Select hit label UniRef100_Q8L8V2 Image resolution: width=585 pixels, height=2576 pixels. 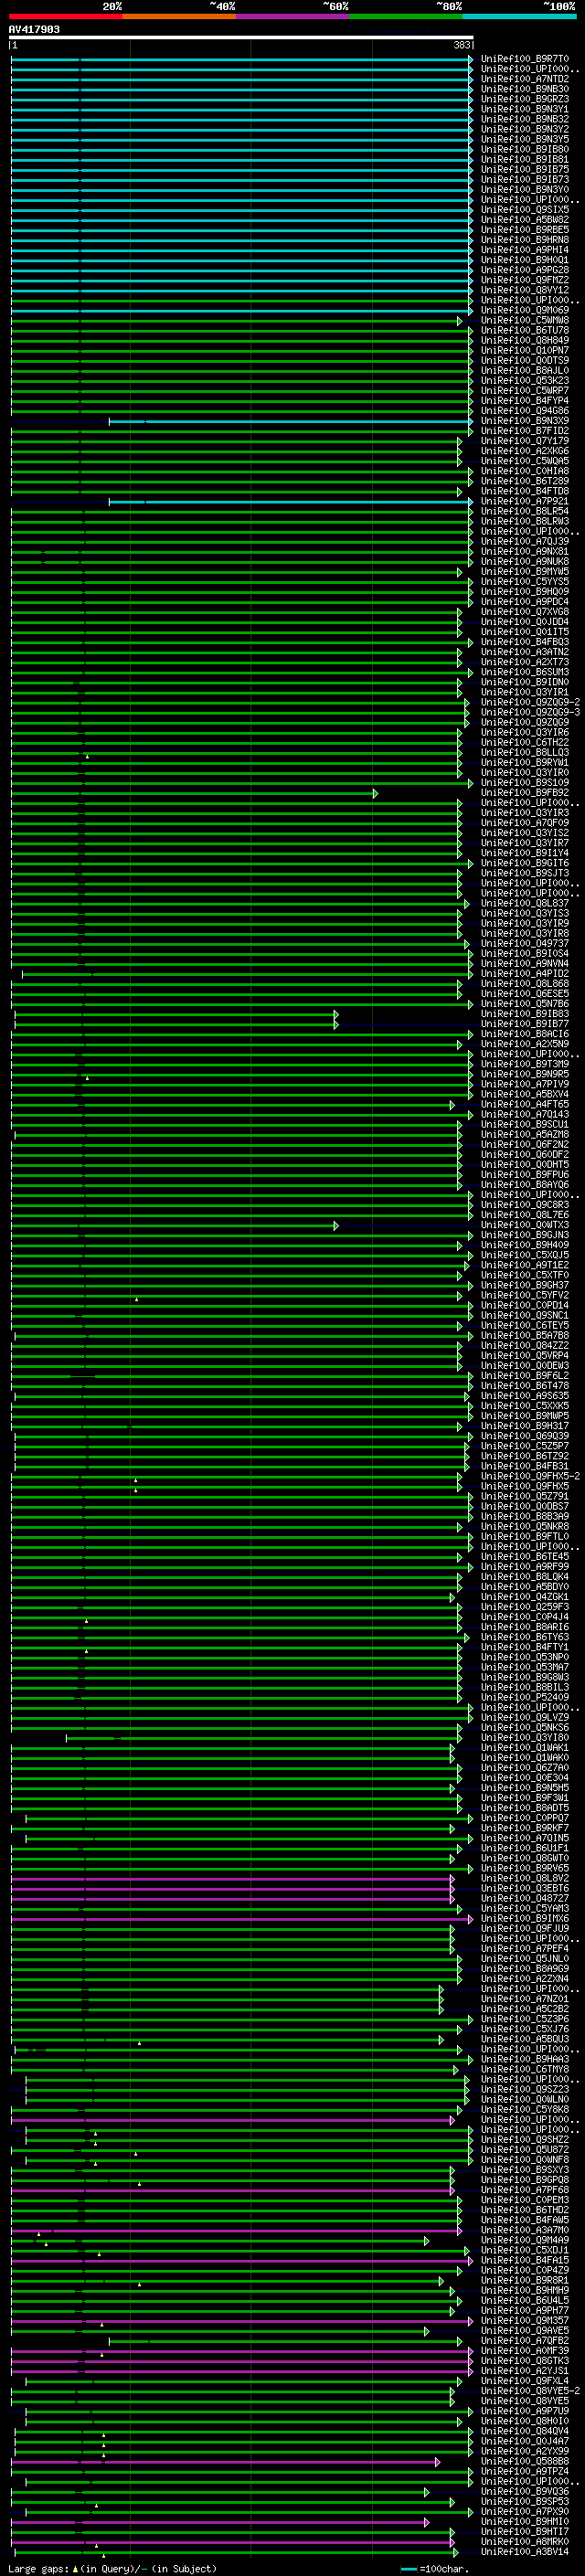point(525,1878)
